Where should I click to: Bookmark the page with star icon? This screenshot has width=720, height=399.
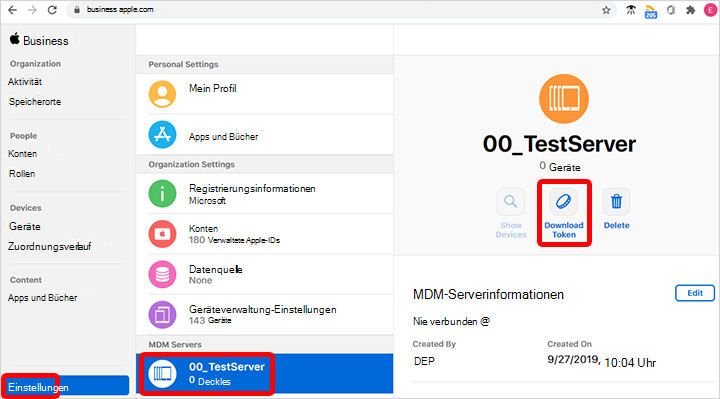[x=606, y=10]
